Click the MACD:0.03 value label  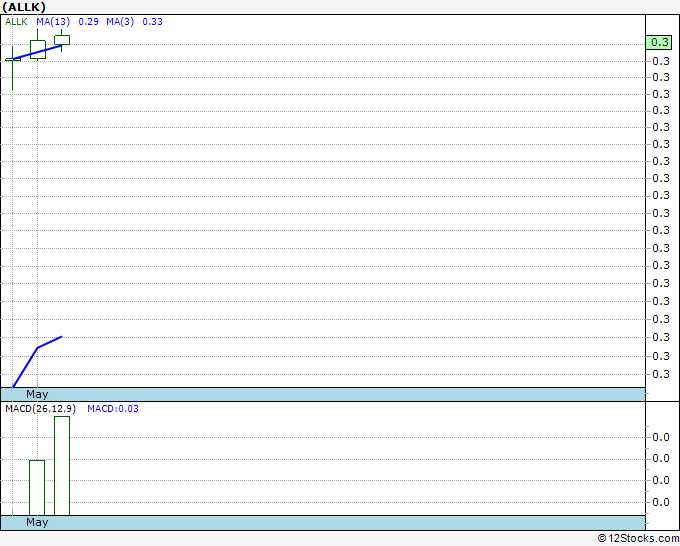pyautogui.click(x=113, y=409)
